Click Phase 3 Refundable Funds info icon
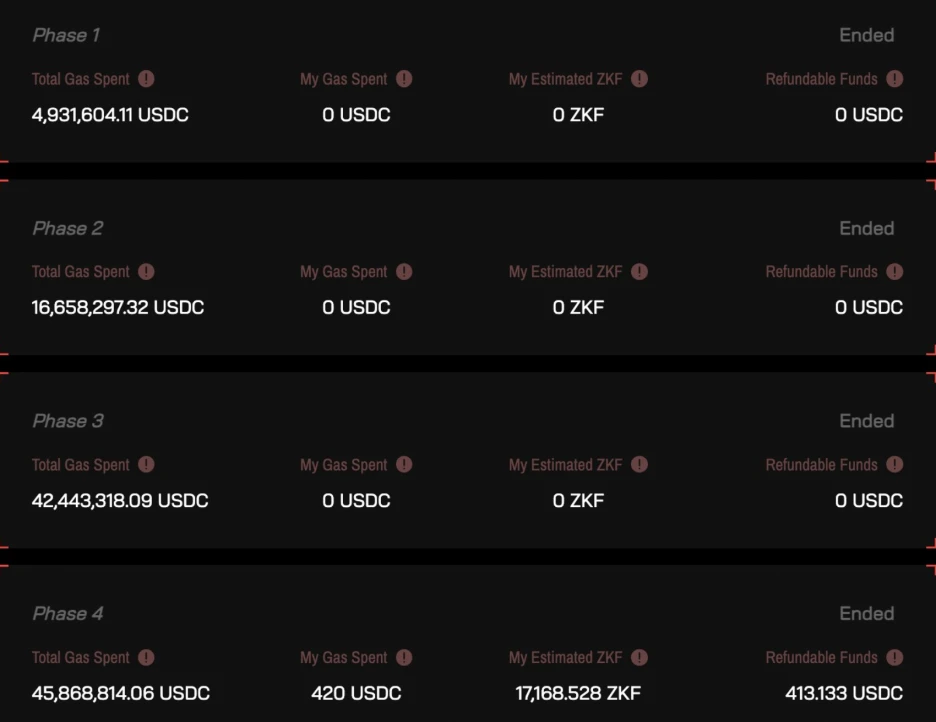Viewport: 936px width, 722px height. [894, 465]
